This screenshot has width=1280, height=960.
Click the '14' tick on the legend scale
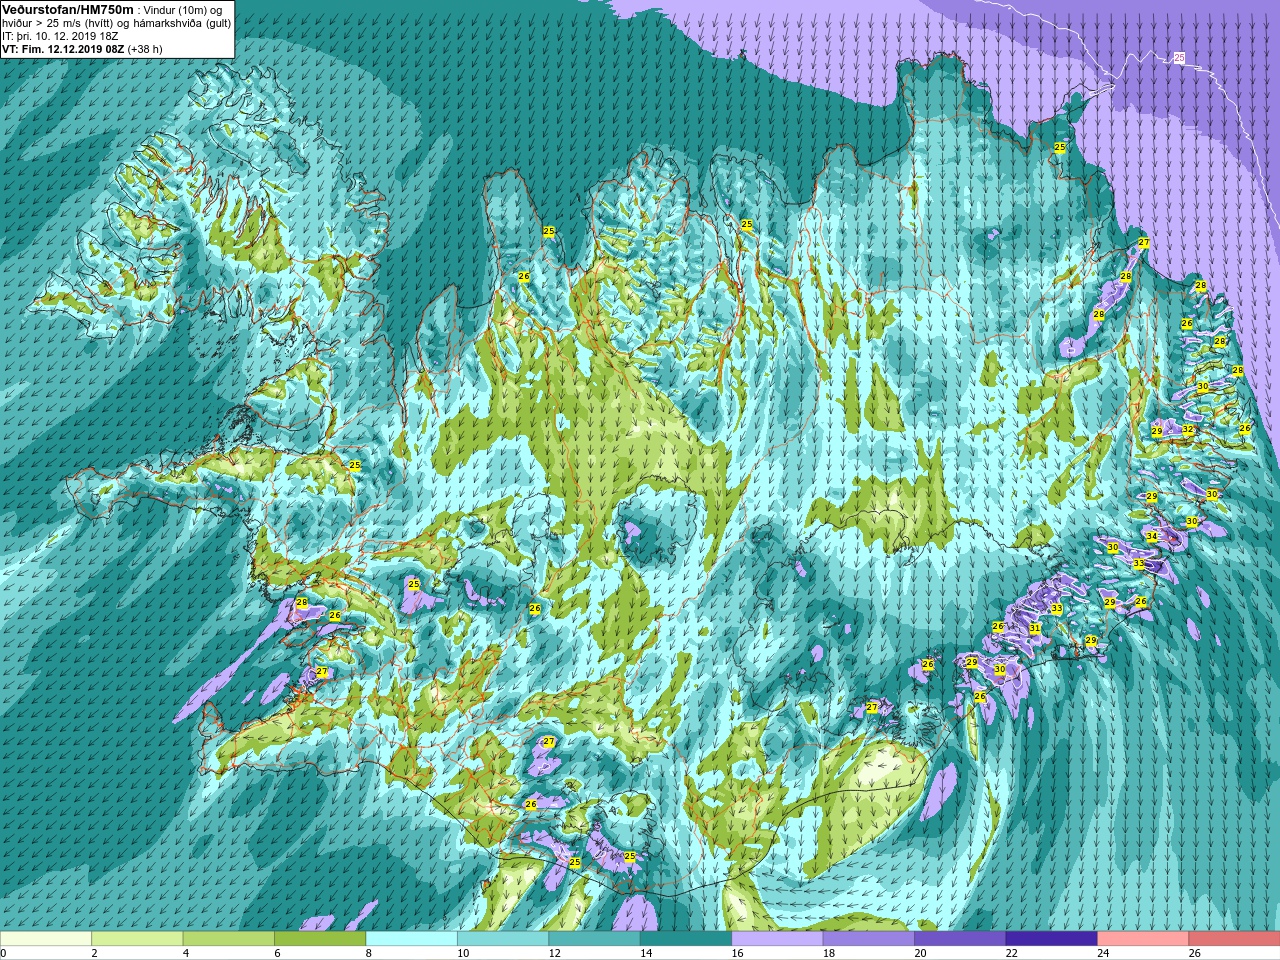tap(645, 954)
